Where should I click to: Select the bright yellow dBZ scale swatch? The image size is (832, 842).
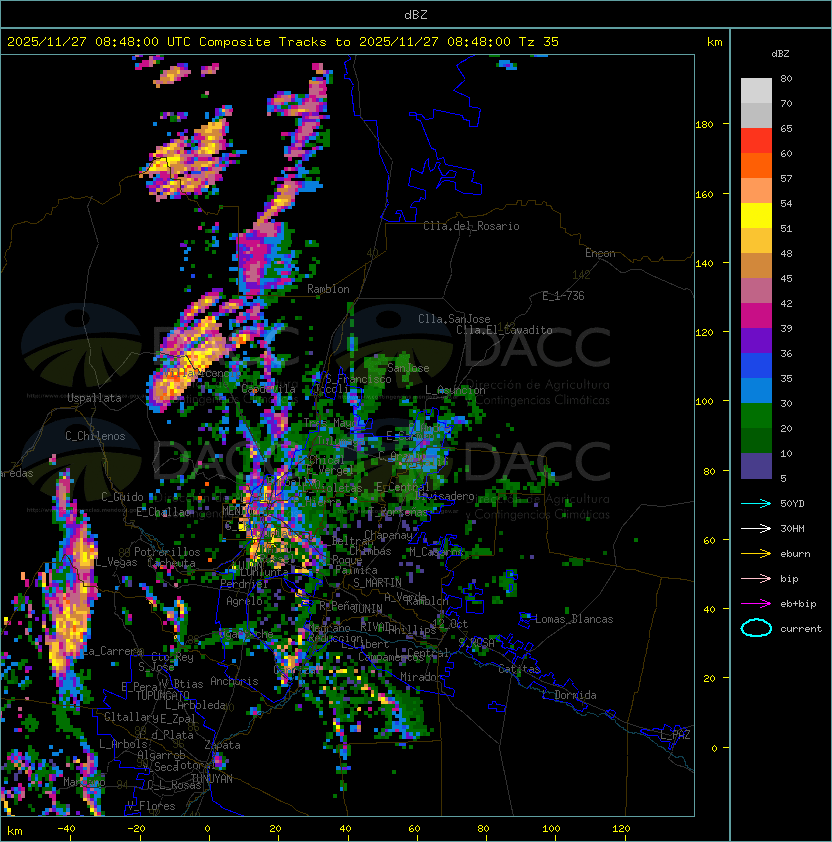click(x=756, y=216)
